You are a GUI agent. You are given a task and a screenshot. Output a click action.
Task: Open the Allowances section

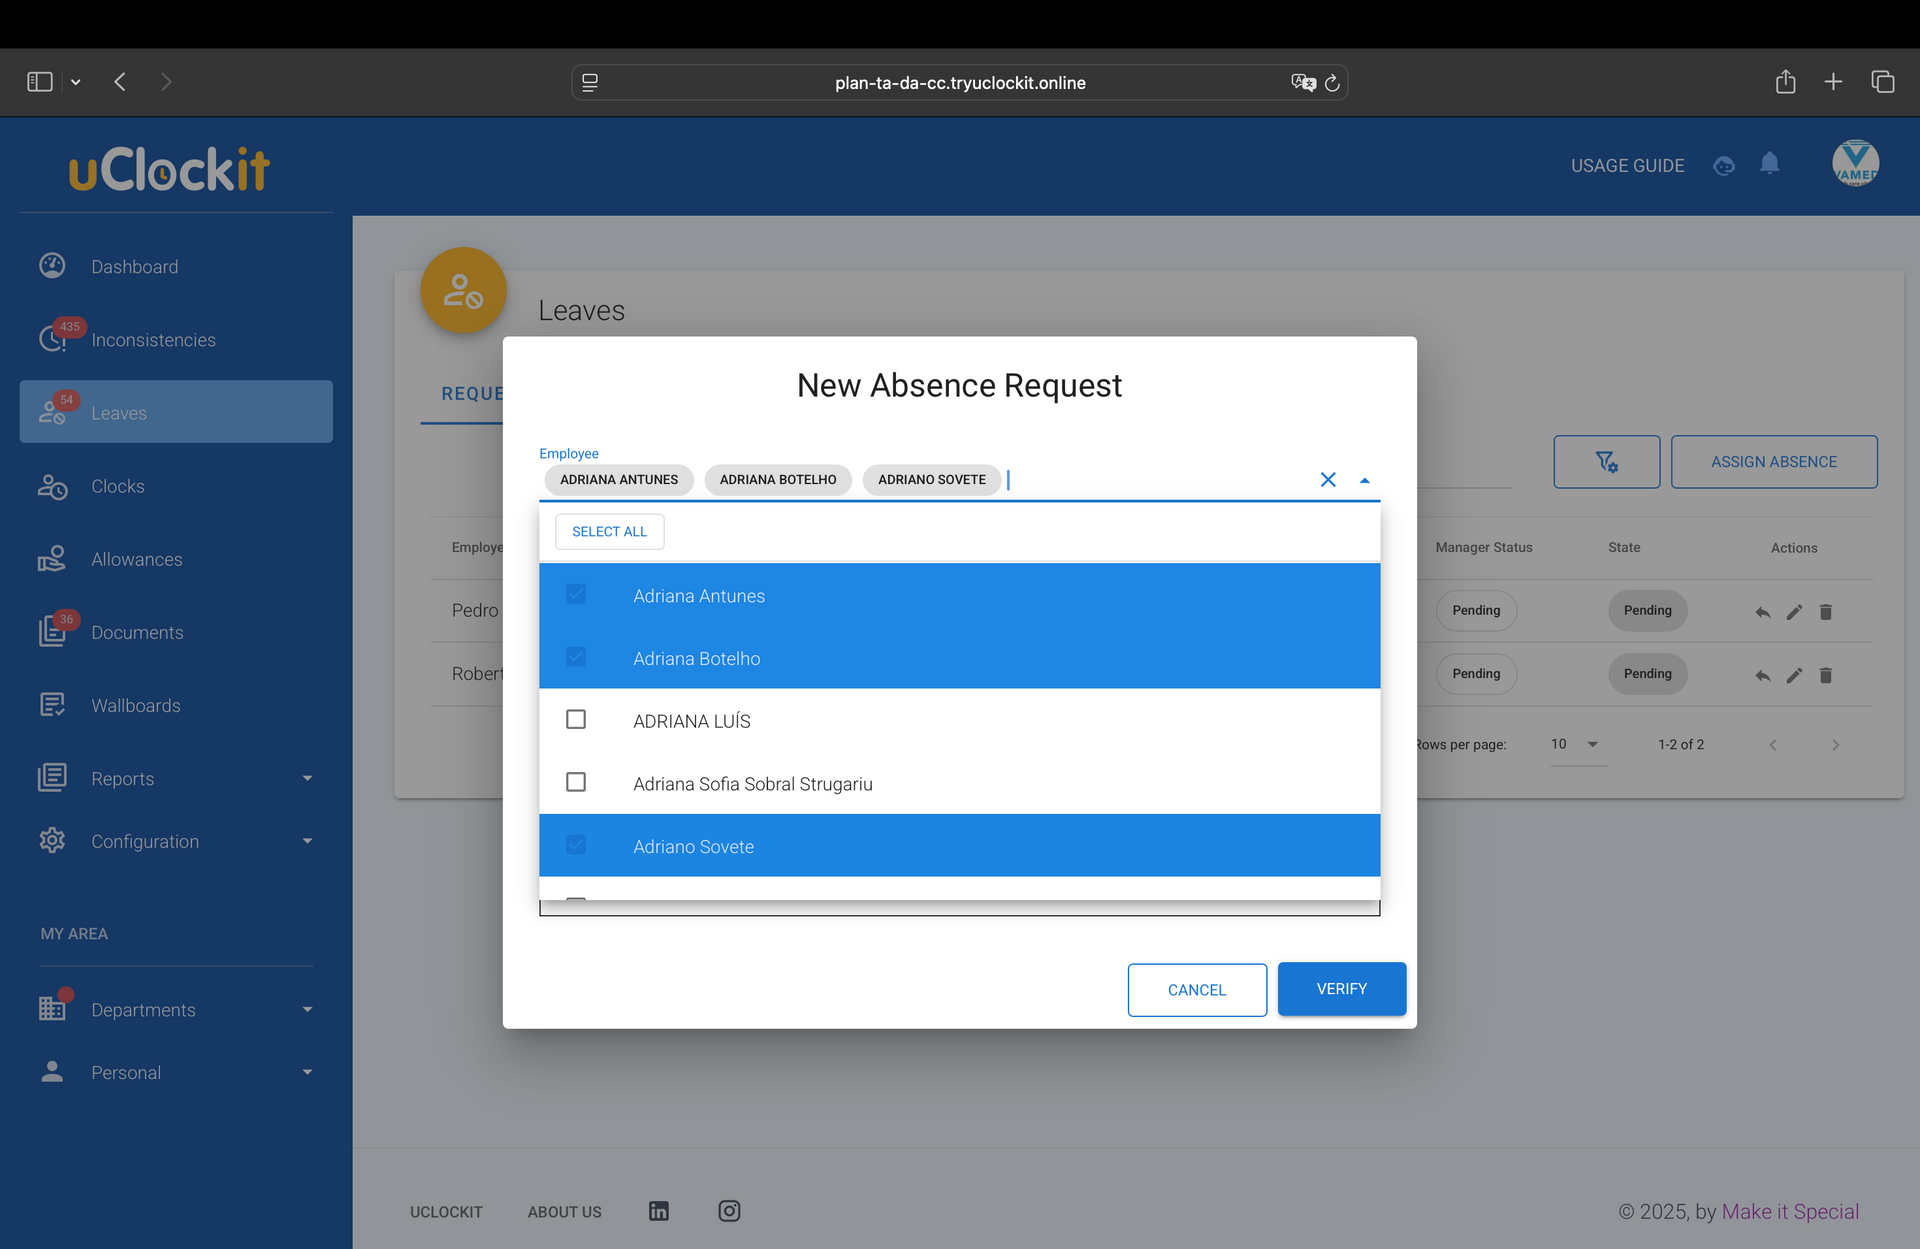click(176, 559)
